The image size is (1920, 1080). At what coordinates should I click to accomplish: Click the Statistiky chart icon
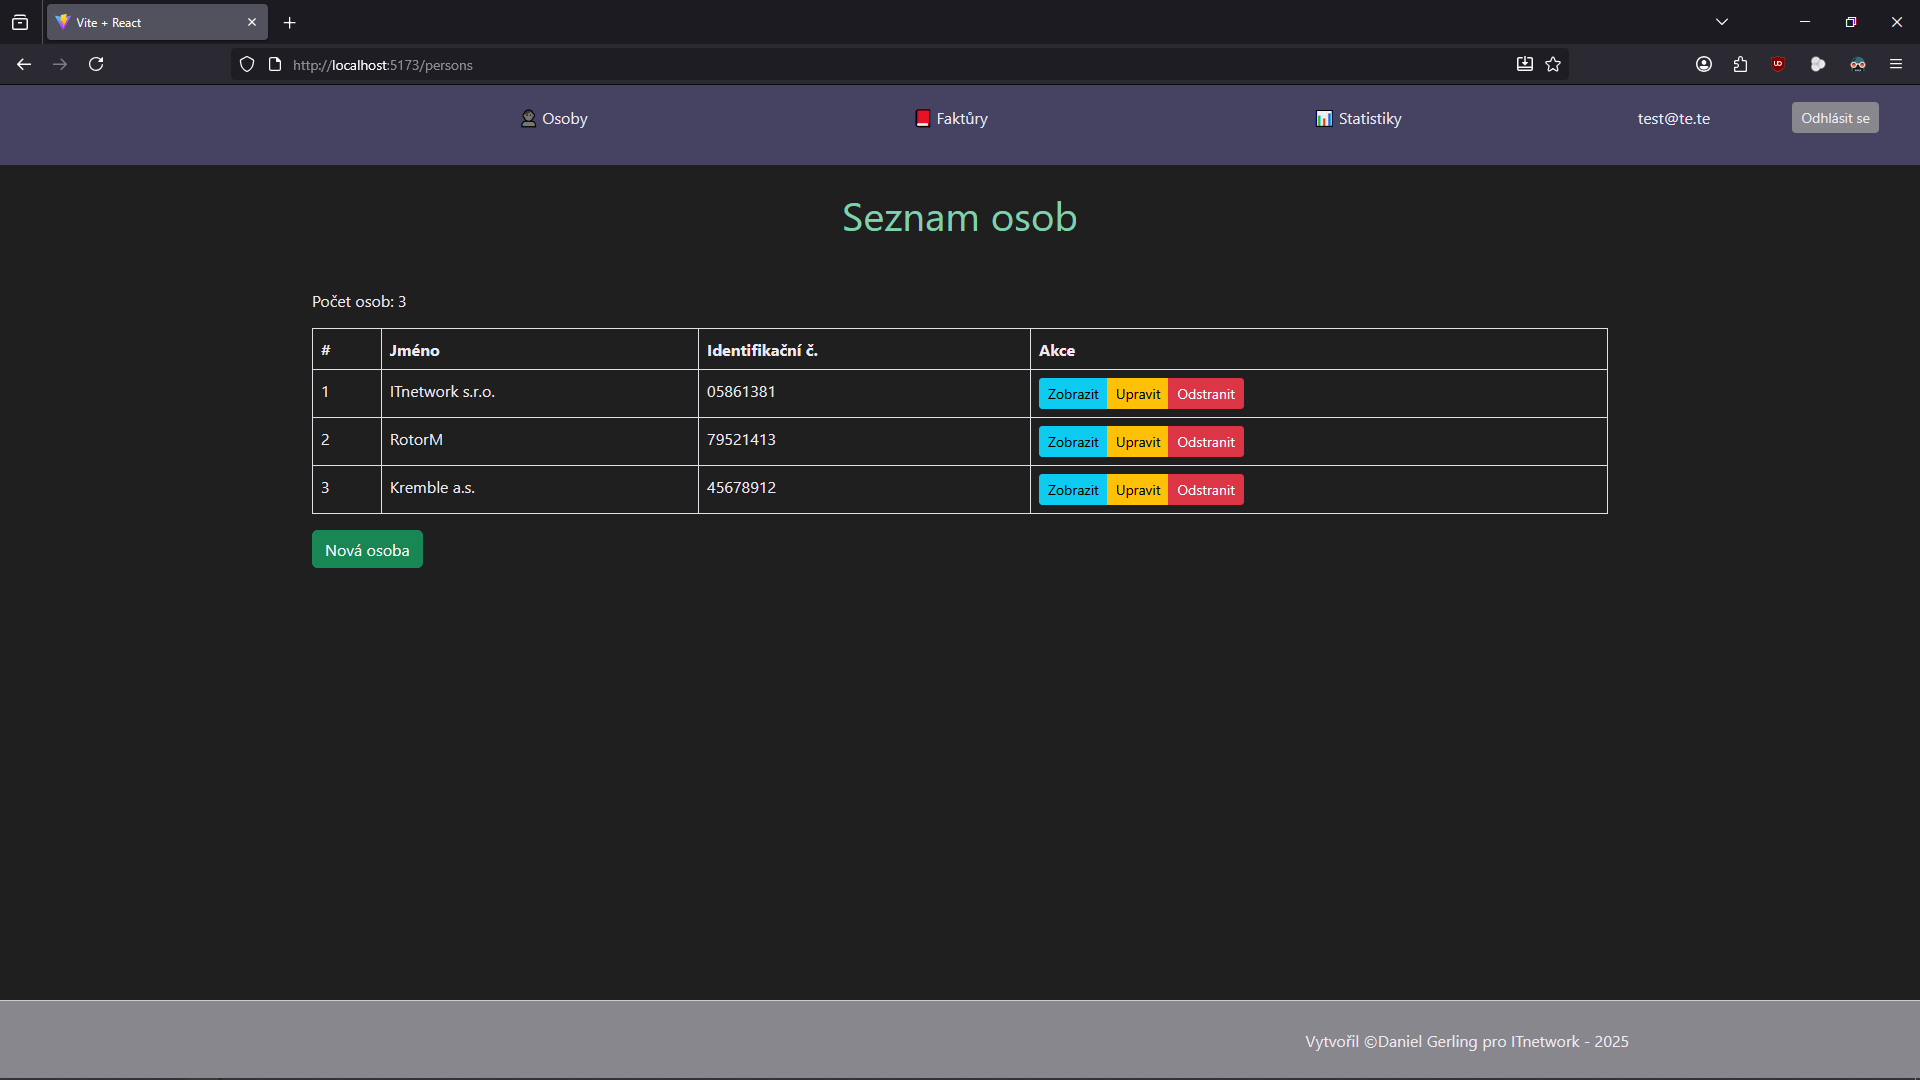(1324, 118)
